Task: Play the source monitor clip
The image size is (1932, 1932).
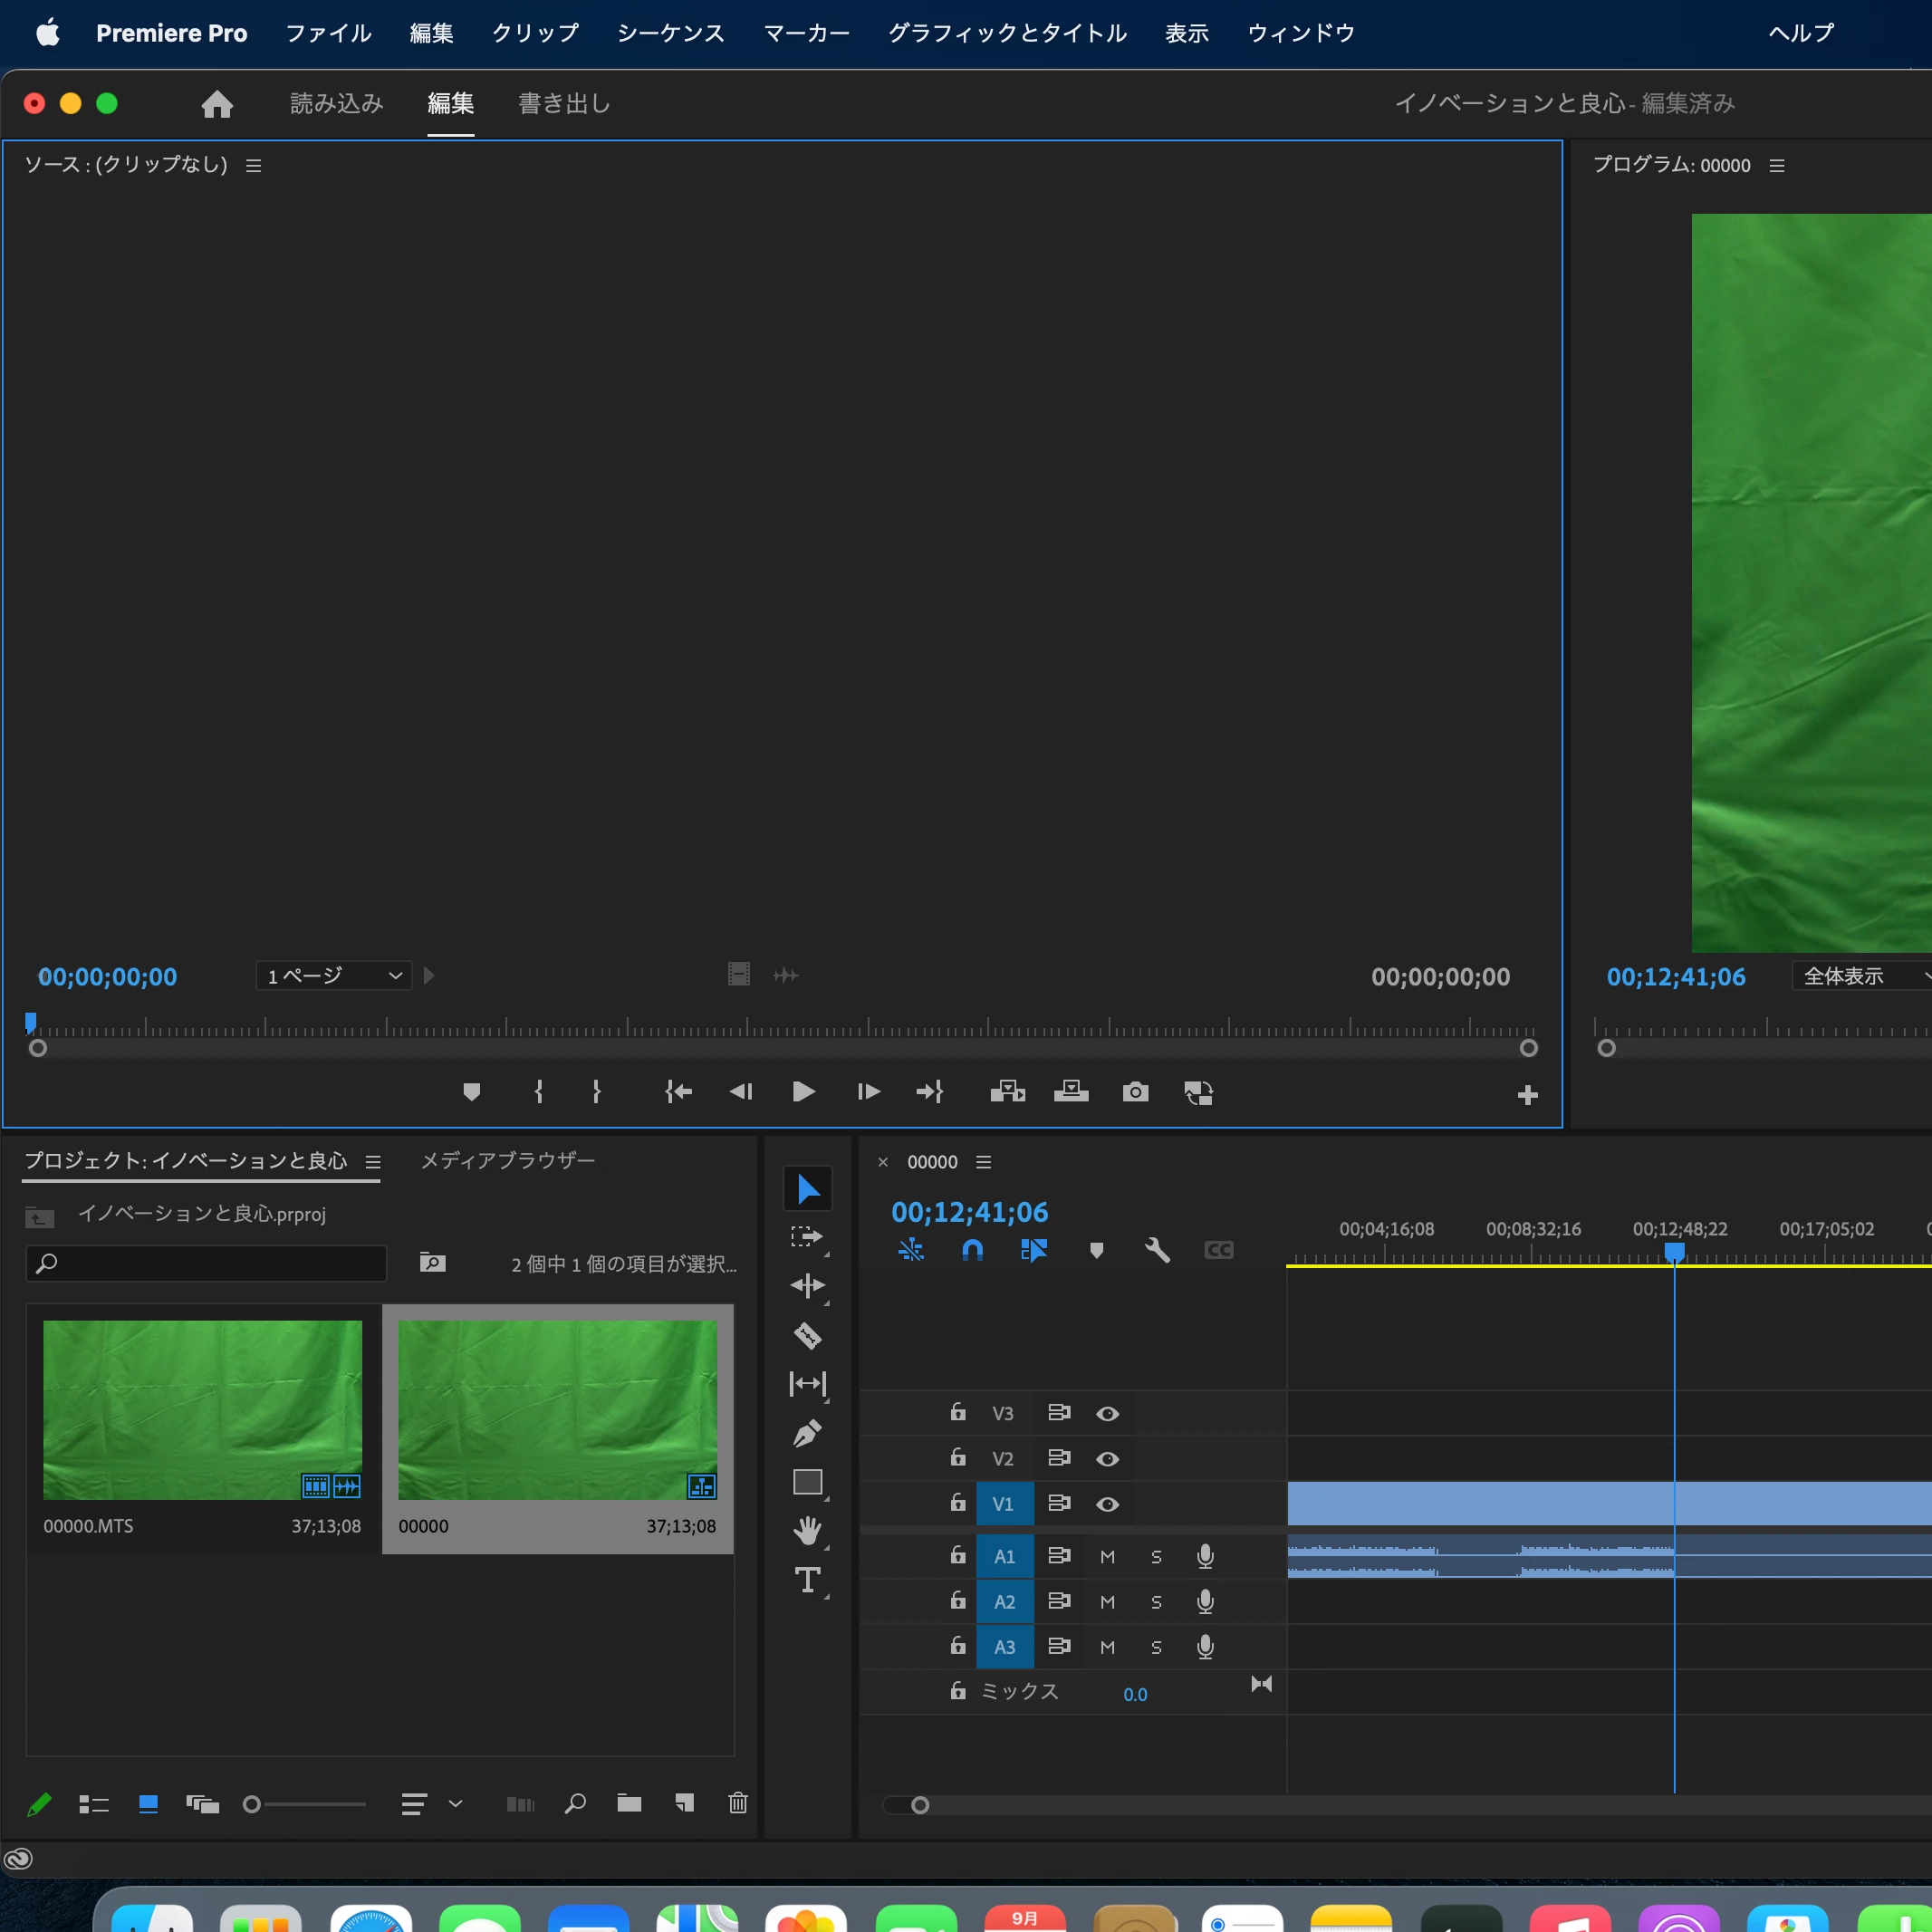Action: [803, 1091]
